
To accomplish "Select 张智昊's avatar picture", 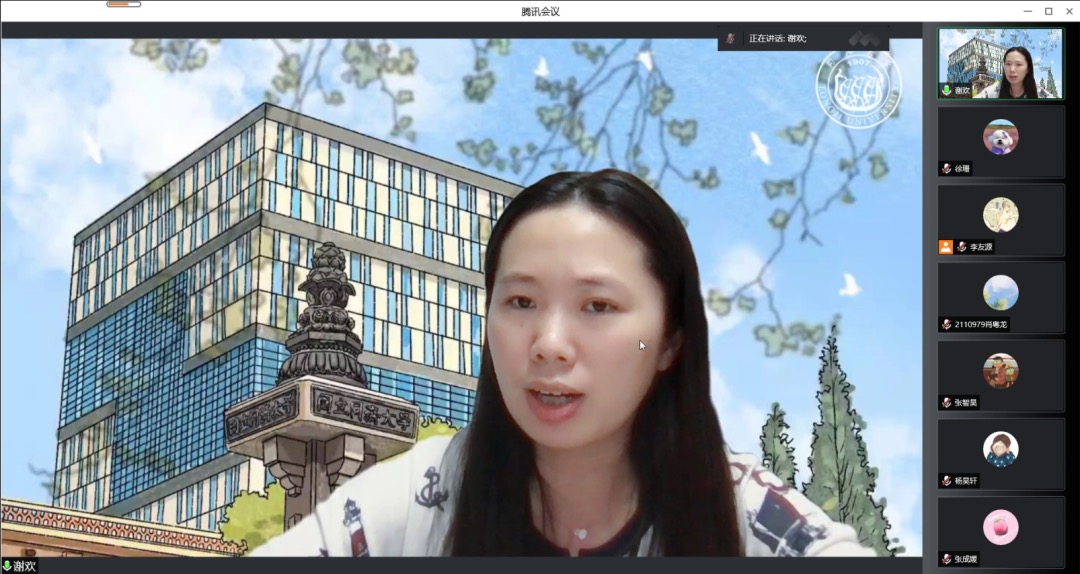I will (x=1000, y=370).
